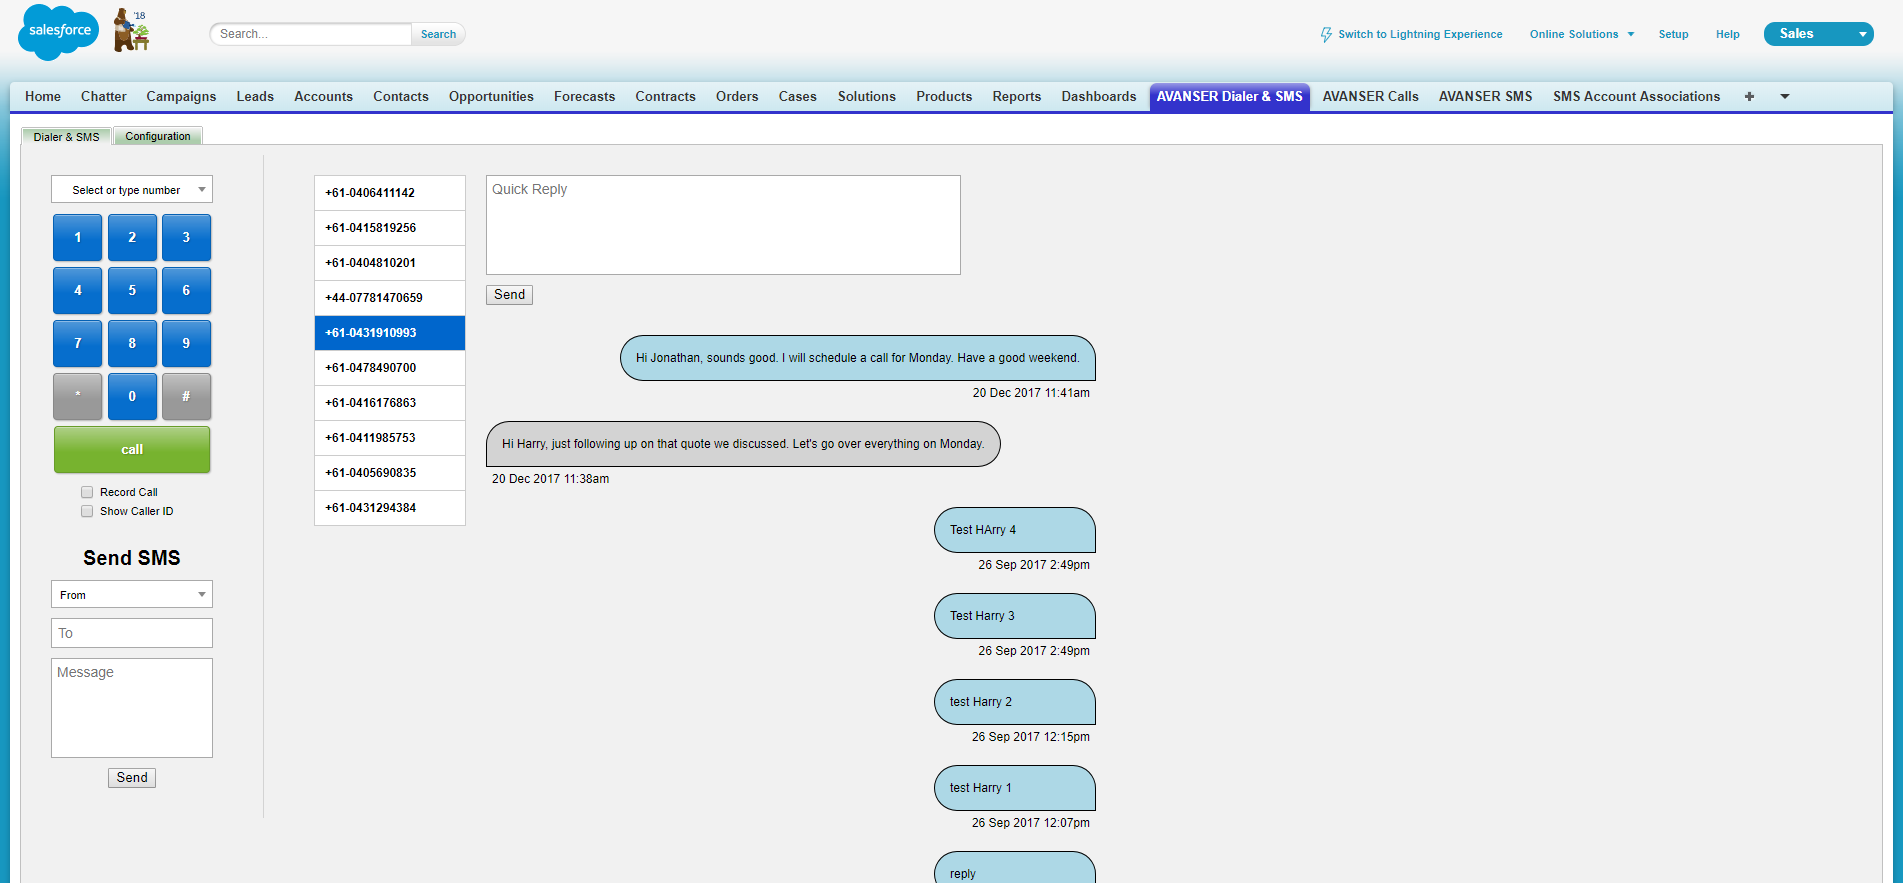Select conversation +61-0415819256
This screenshot has height=883, width=1903.
(390, 228)
